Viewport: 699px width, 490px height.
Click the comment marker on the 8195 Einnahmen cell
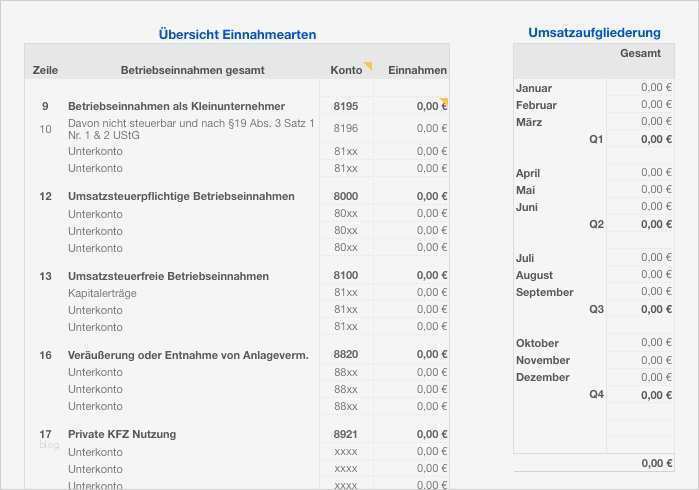(x=444, y=101)
